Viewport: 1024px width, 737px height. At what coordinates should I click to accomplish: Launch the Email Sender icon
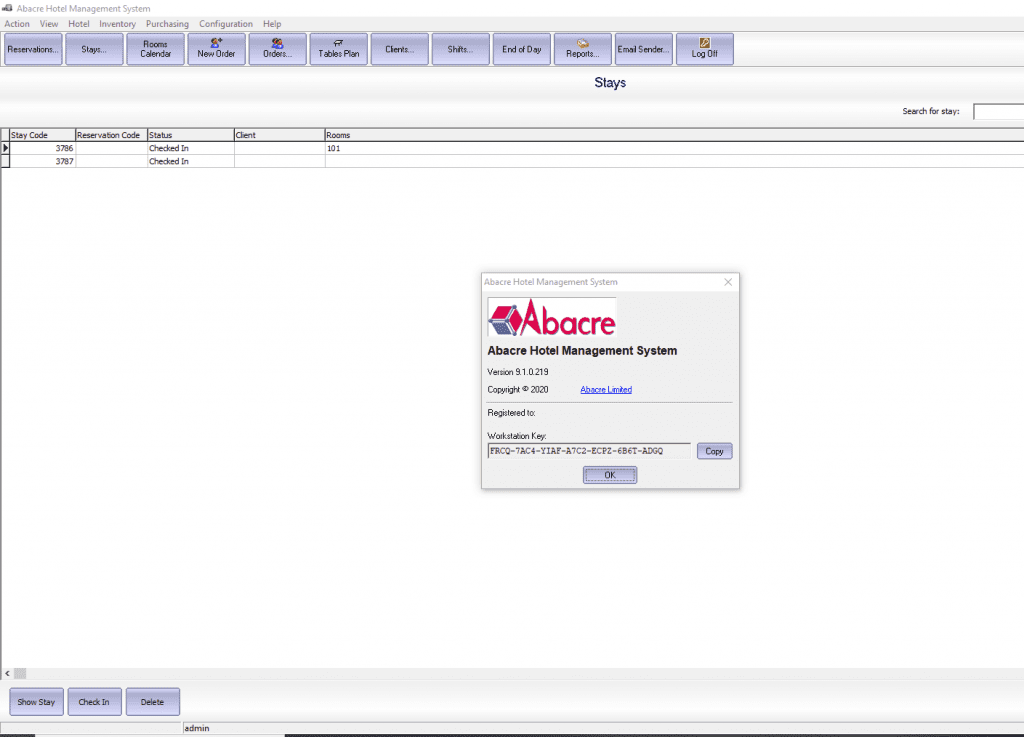pyautogui.click(x=643, y=48)
